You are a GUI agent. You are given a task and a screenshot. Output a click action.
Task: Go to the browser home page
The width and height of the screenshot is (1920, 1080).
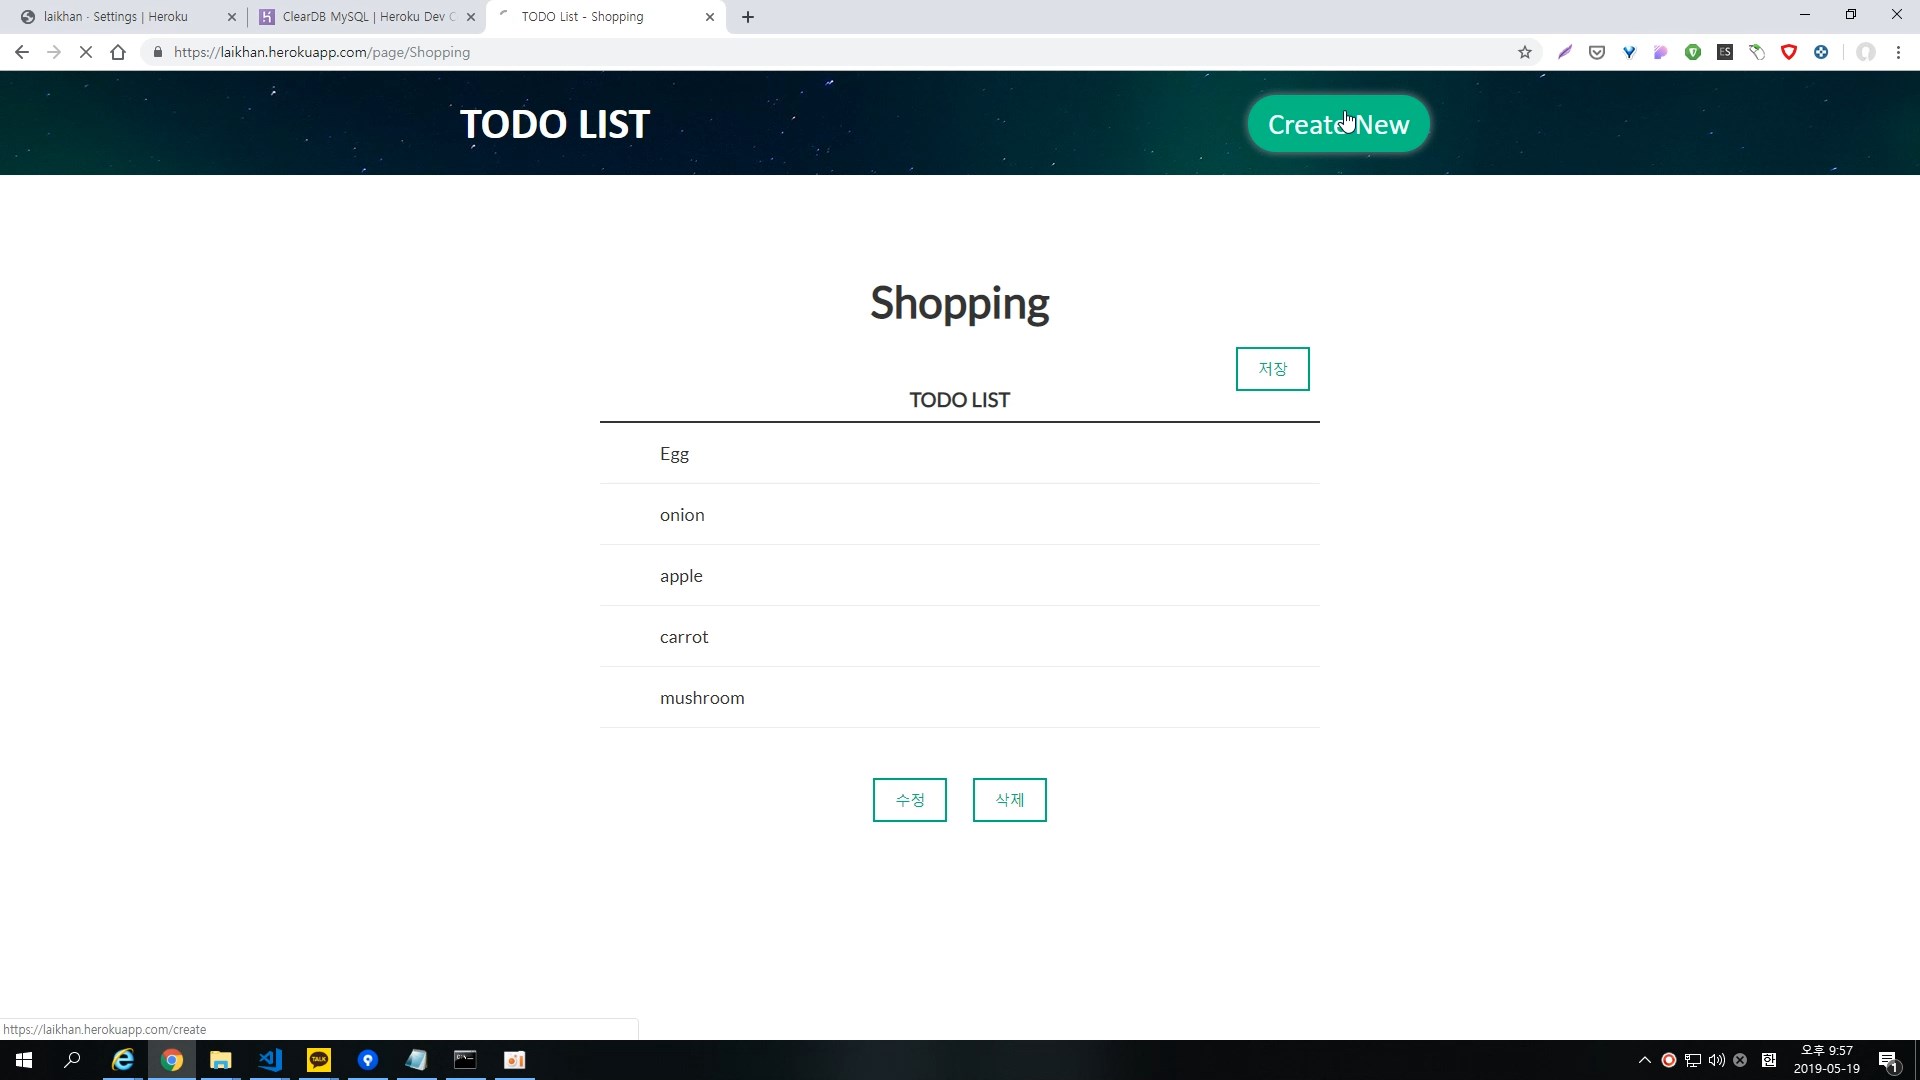118,52
